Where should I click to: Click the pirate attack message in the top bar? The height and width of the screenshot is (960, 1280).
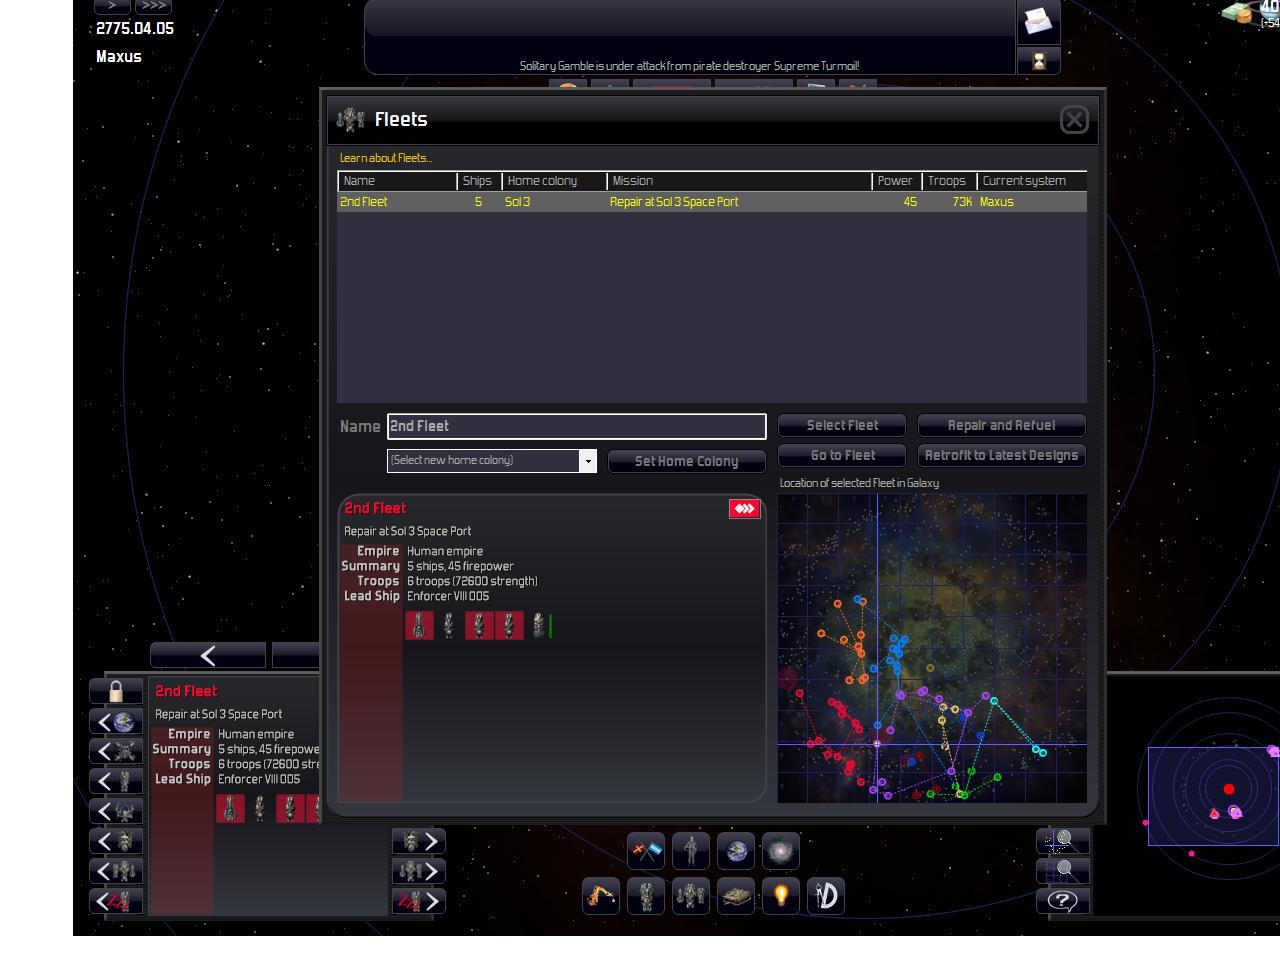click(689, 66)
